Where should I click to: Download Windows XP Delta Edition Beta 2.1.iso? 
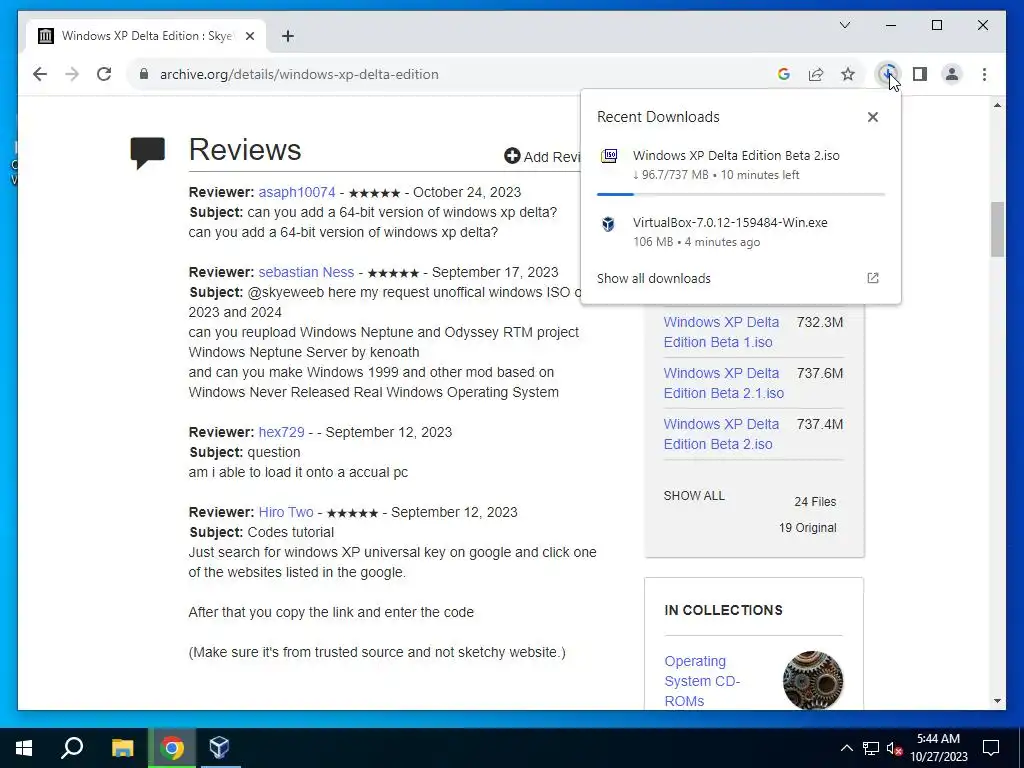724,383
